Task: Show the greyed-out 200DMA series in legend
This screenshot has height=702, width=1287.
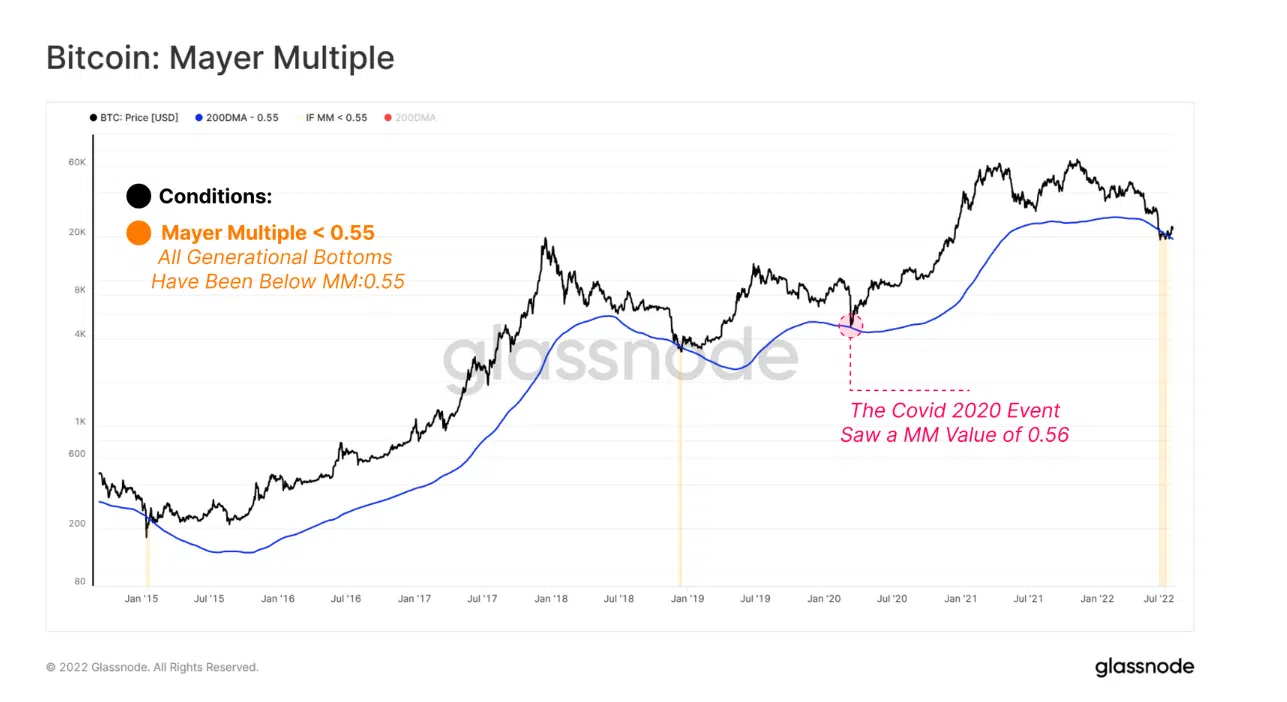Action: click(x=415, y=118)
